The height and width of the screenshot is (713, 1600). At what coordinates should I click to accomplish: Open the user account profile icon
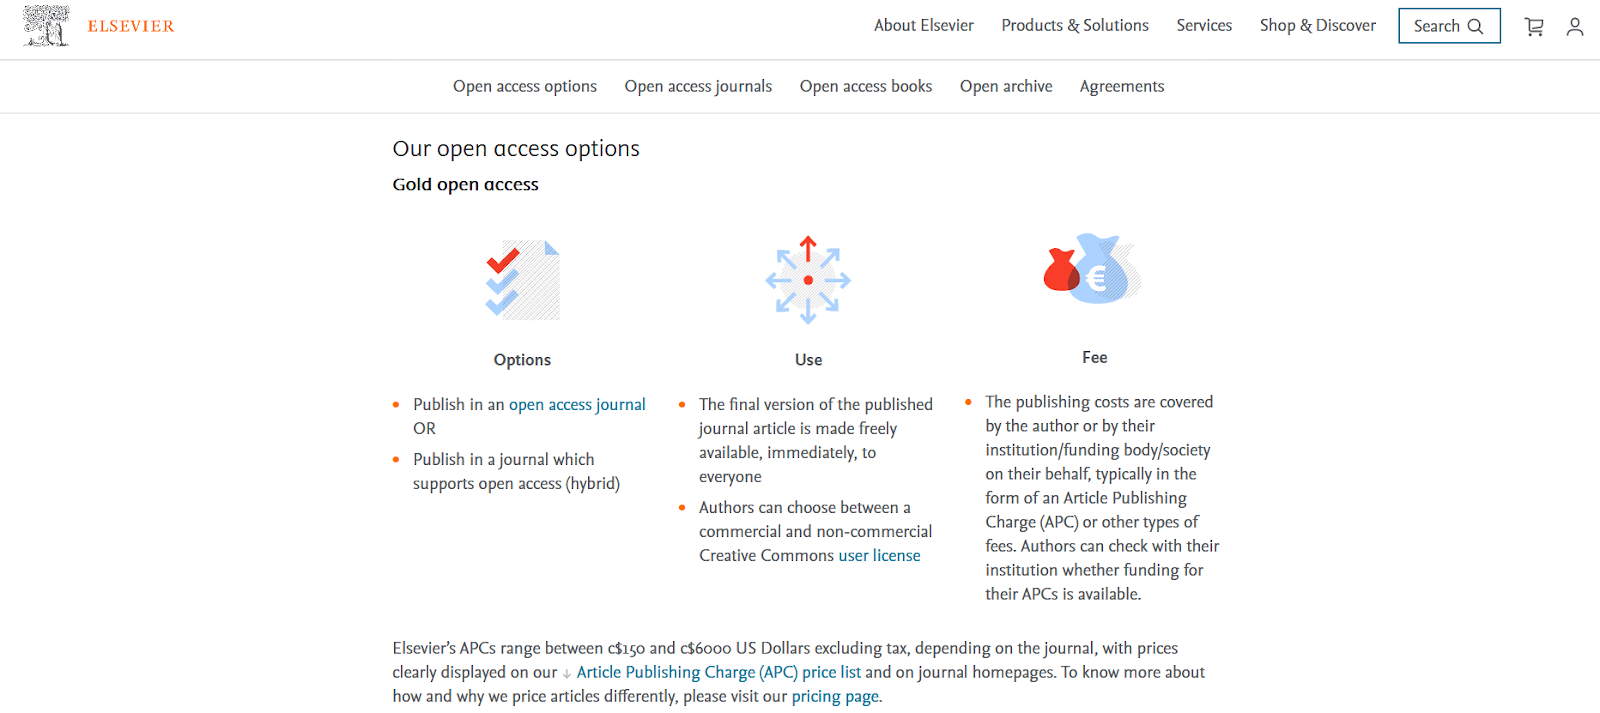point(1575,27)
